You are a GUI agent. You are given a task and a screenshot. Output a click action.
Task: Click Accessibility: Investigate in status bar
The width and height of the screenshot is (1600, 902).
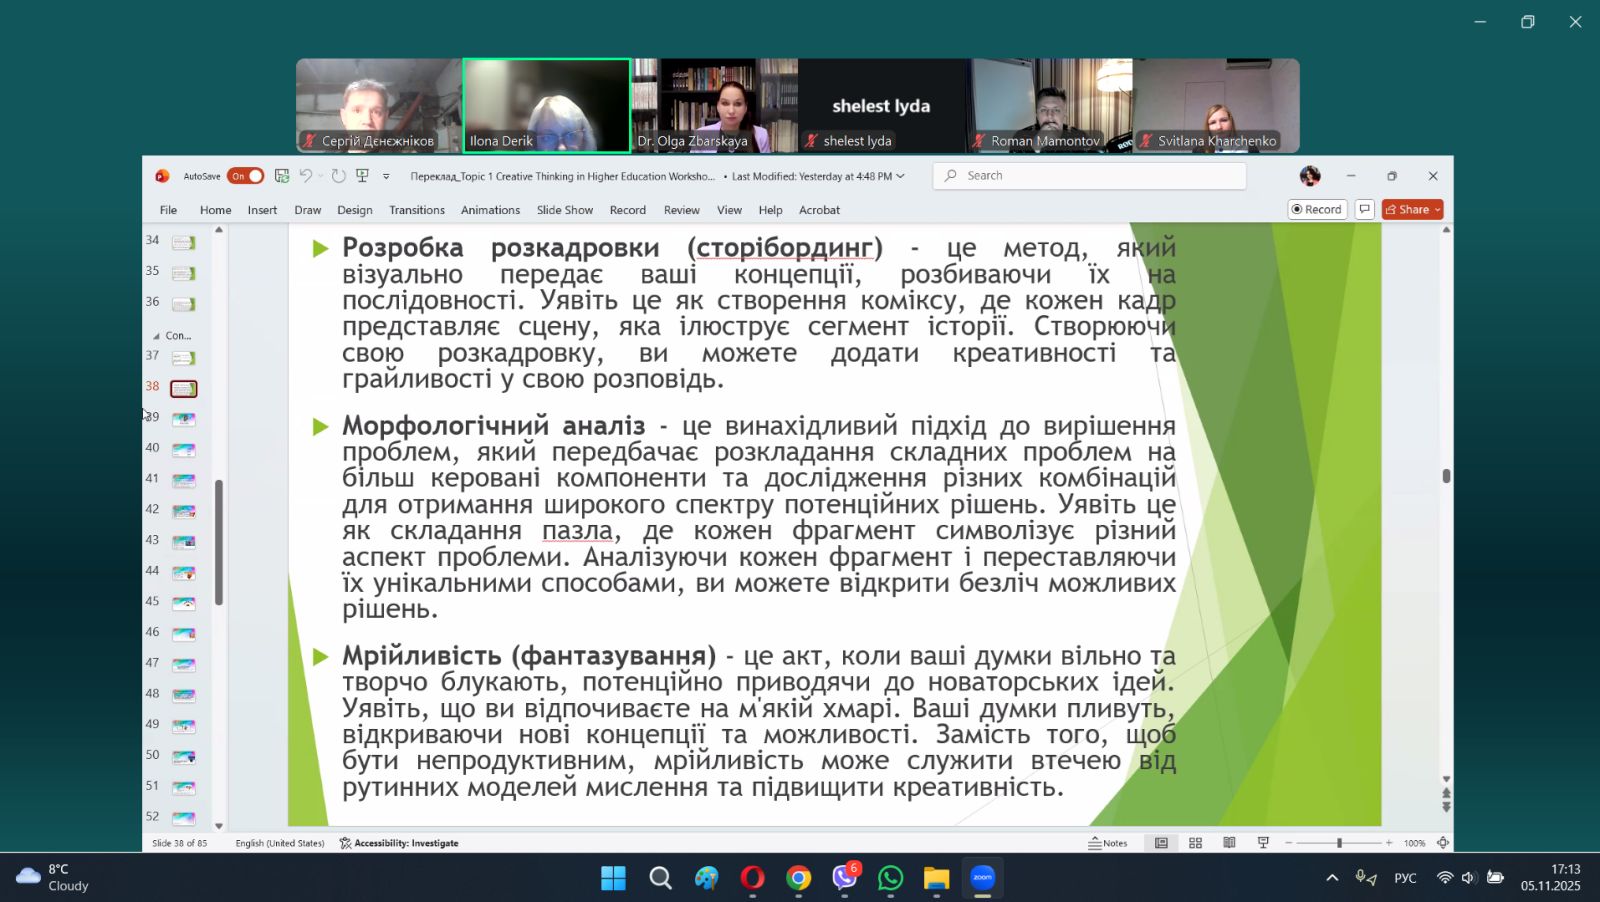[399, 843]
